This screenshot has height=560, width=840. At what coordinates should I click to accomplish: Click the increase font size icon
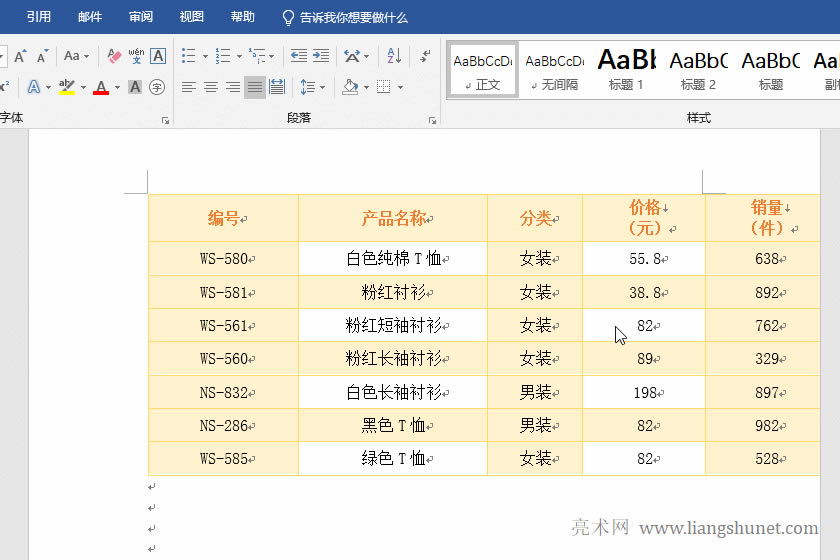[x=20, y=56]
